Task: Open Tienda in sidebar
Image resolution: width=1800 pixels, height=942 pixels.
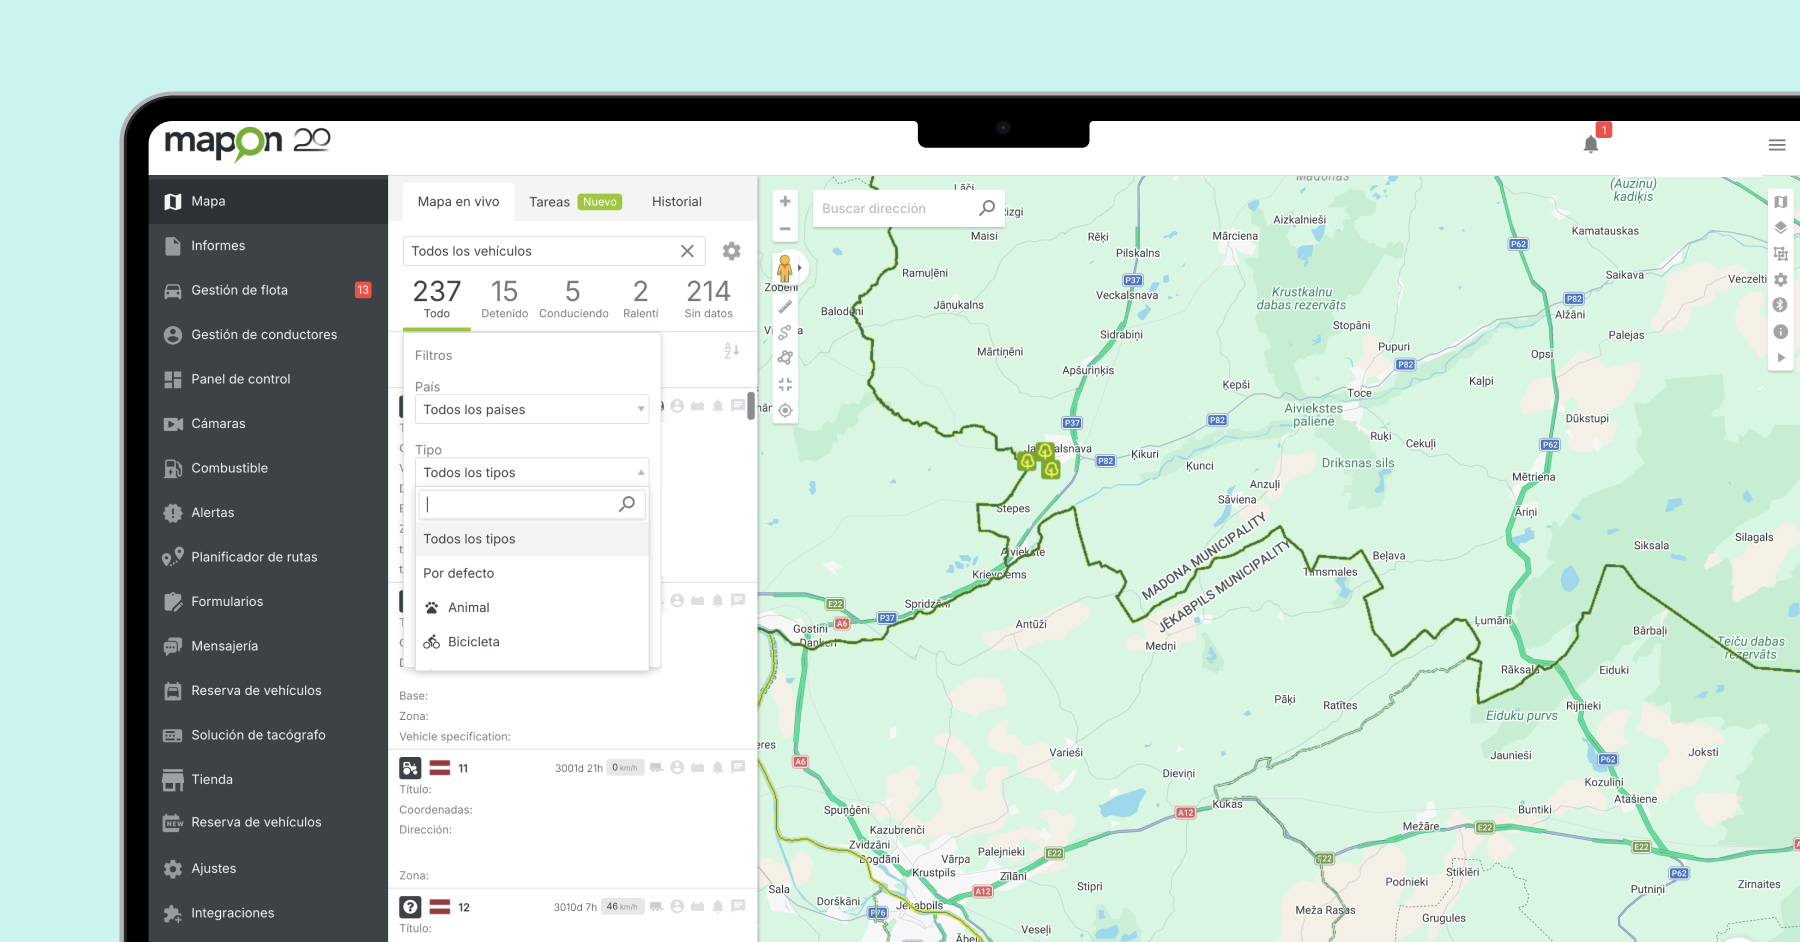Action: coord(268,779)
